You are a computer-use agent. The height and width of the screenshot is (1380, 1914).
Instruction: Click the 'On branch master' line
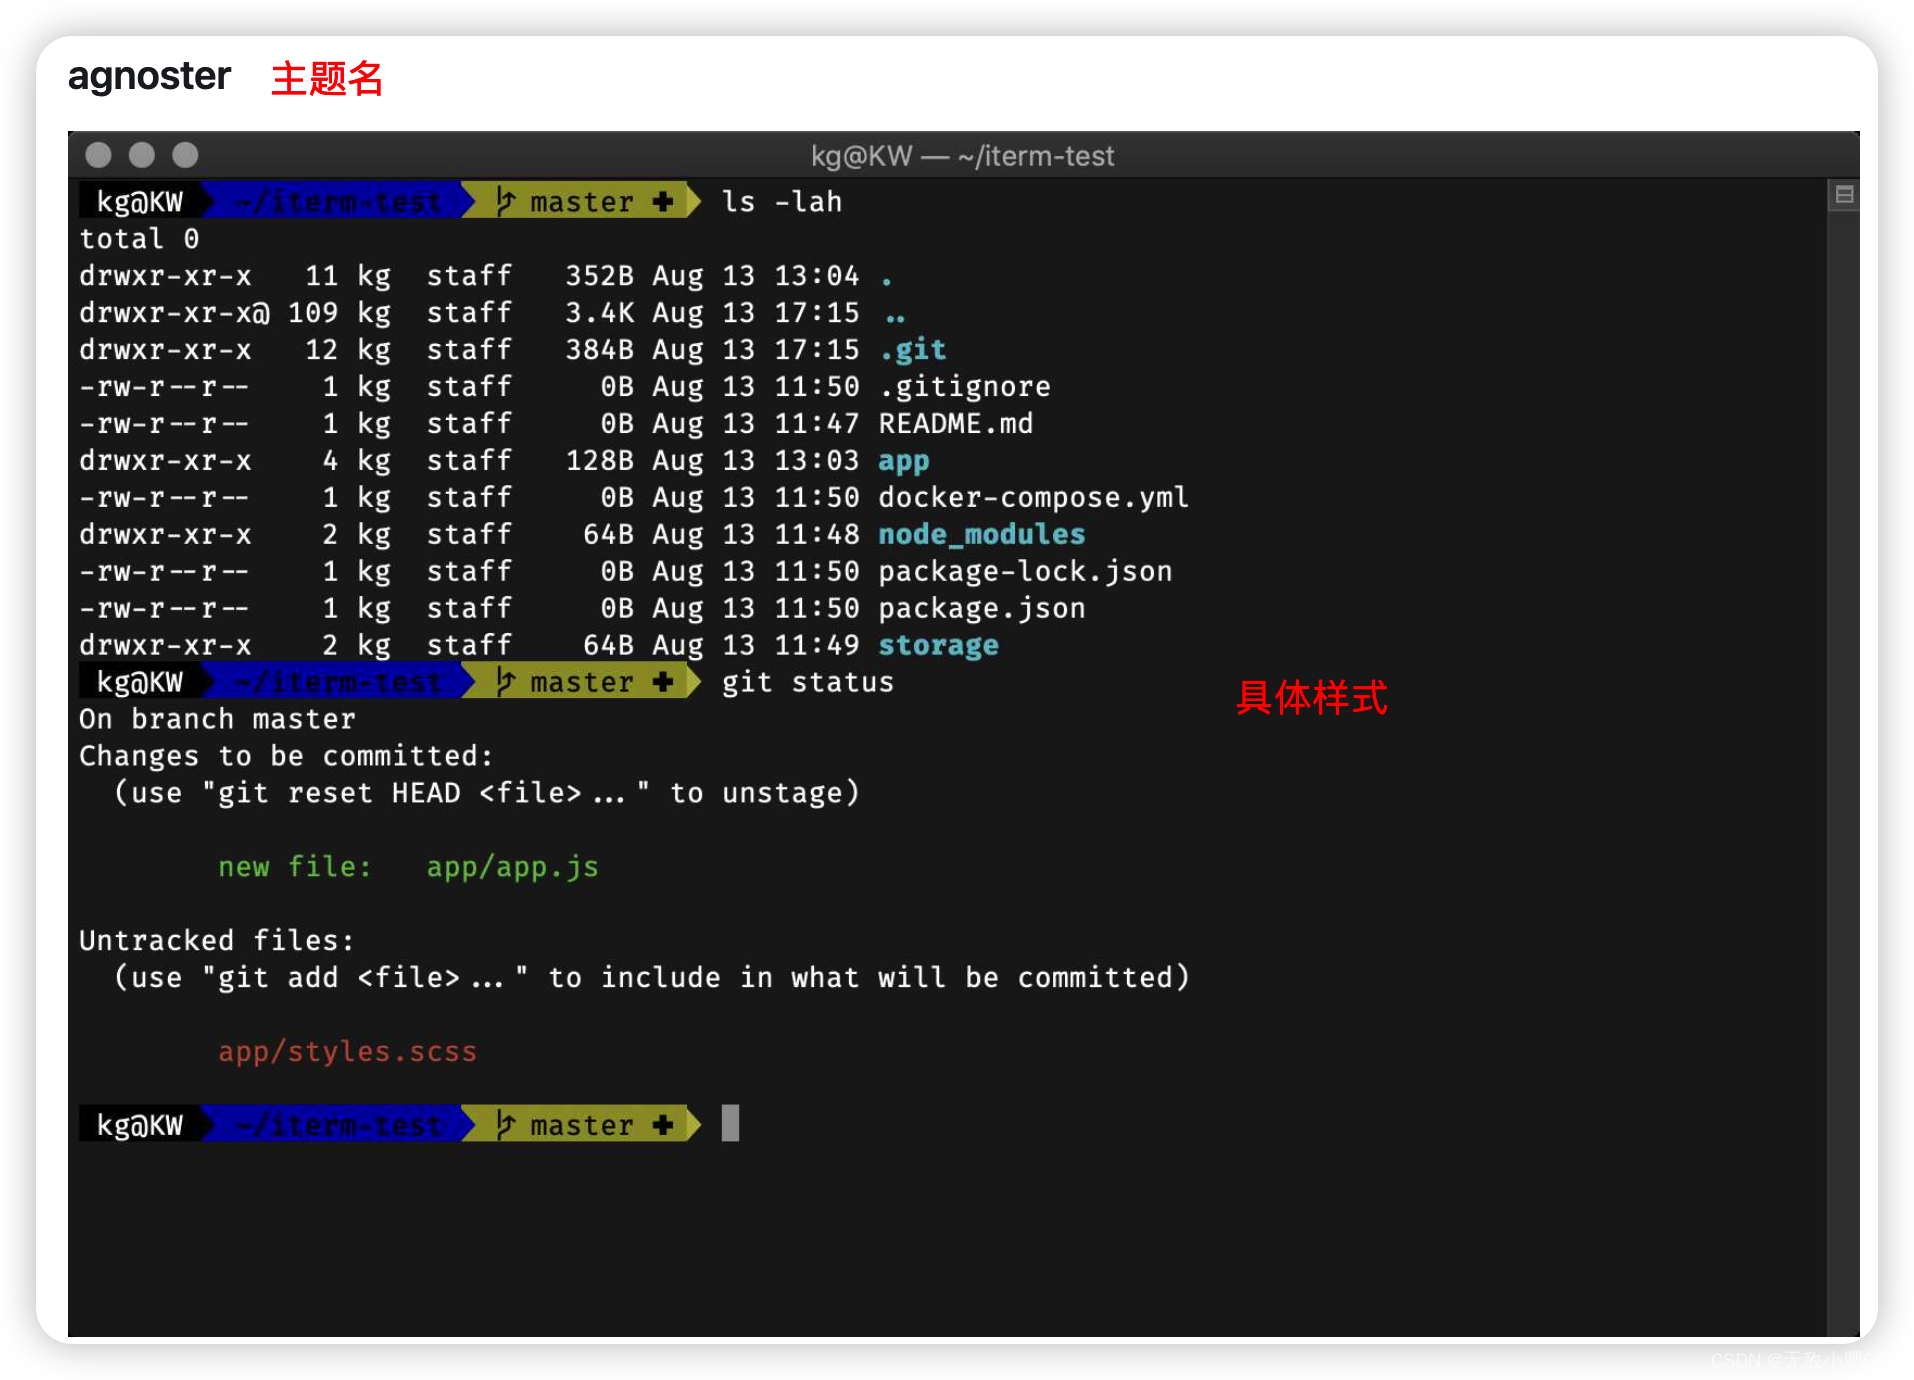pyautogui.click(x=217, y=719)
